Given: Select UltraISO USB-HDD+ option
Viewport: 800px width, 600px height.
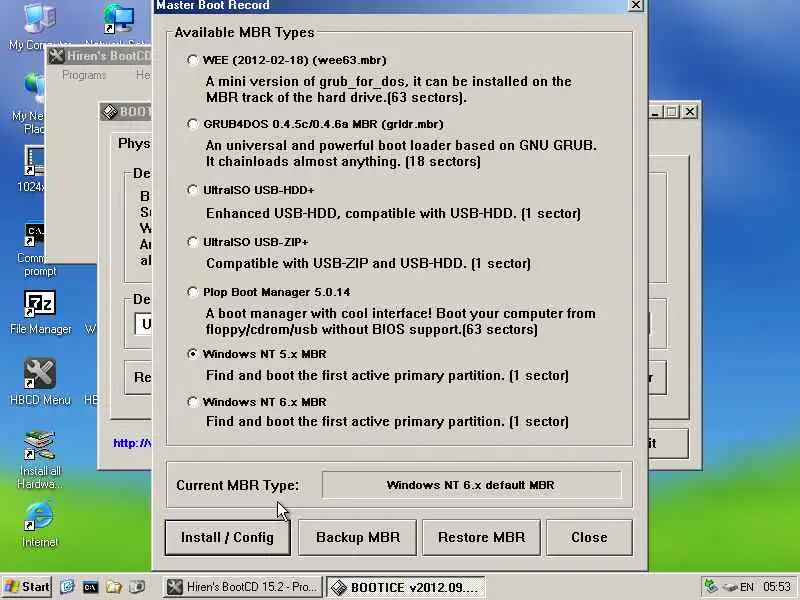Looking at the screenshot, I should [x=192, y=190].
